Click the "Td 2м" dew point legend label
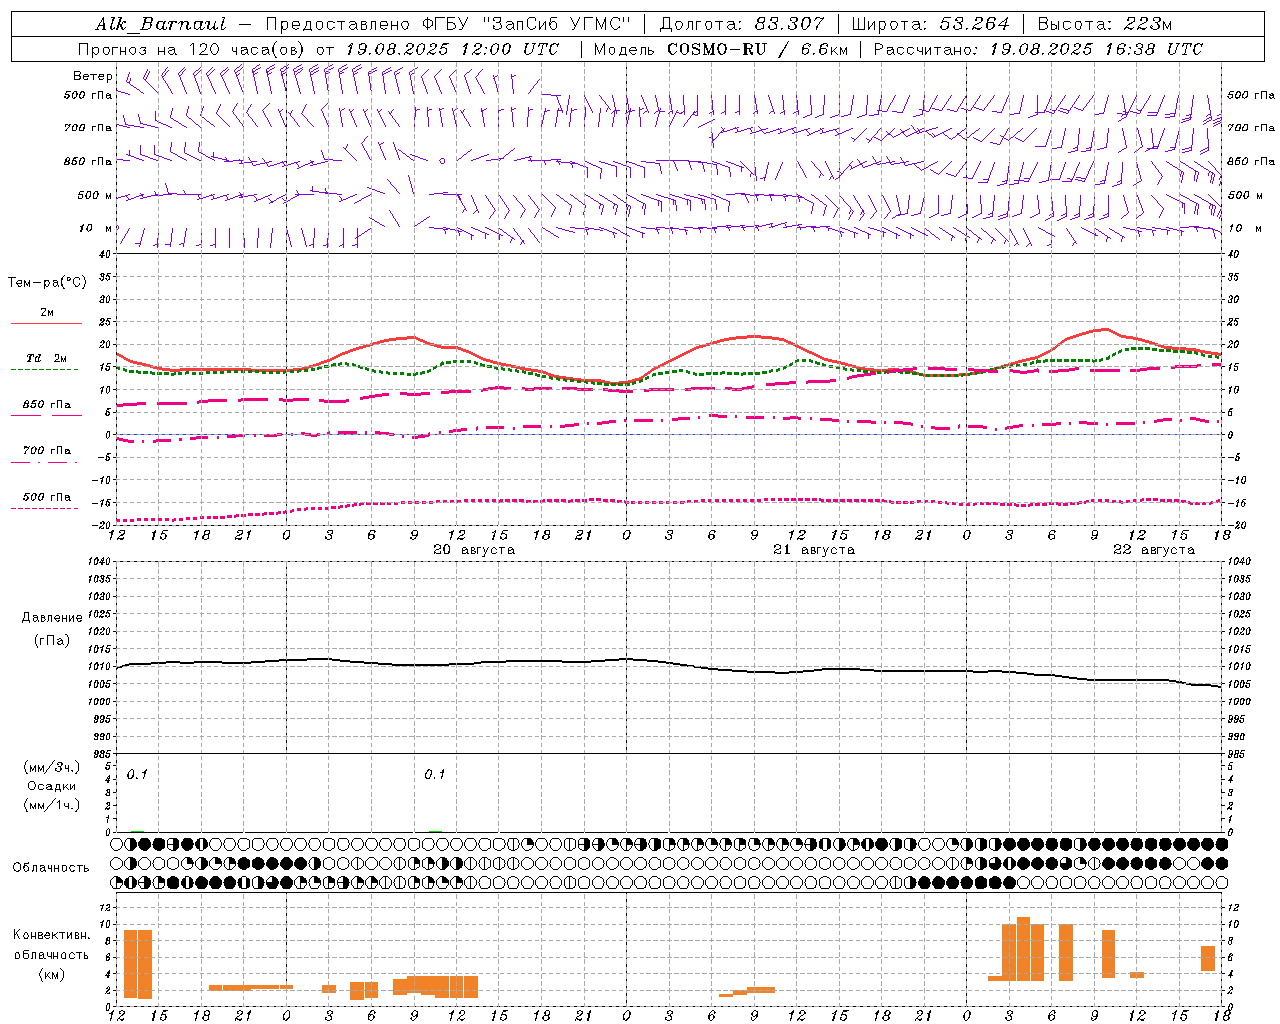The height and width of the screenshot is (1024, 1280). (x=47, y=358)
